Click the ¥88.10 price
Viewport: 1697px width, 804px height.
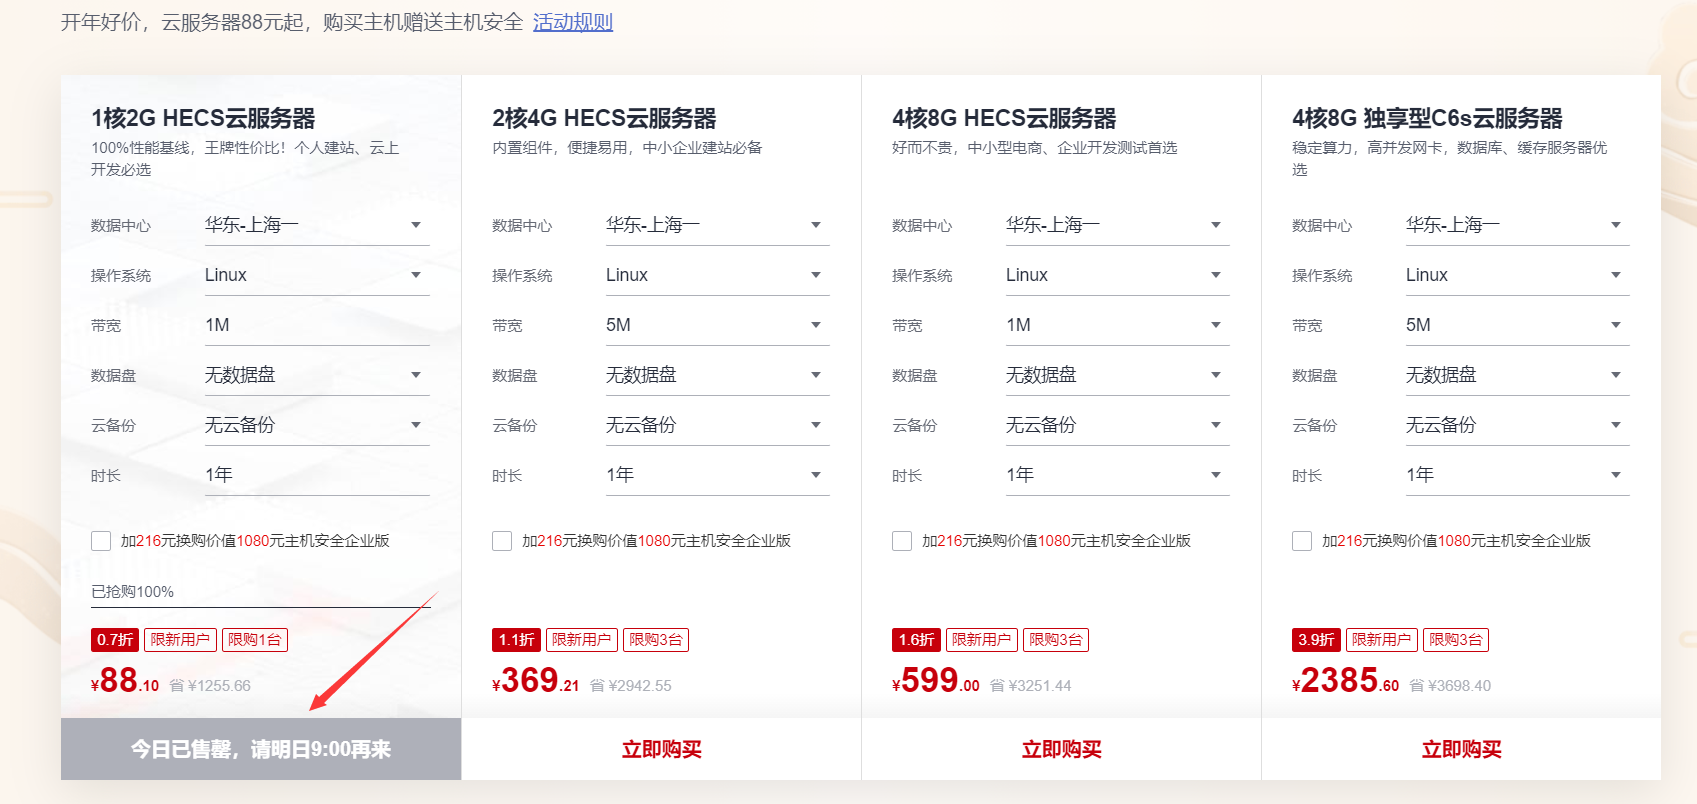click(125, 681)
